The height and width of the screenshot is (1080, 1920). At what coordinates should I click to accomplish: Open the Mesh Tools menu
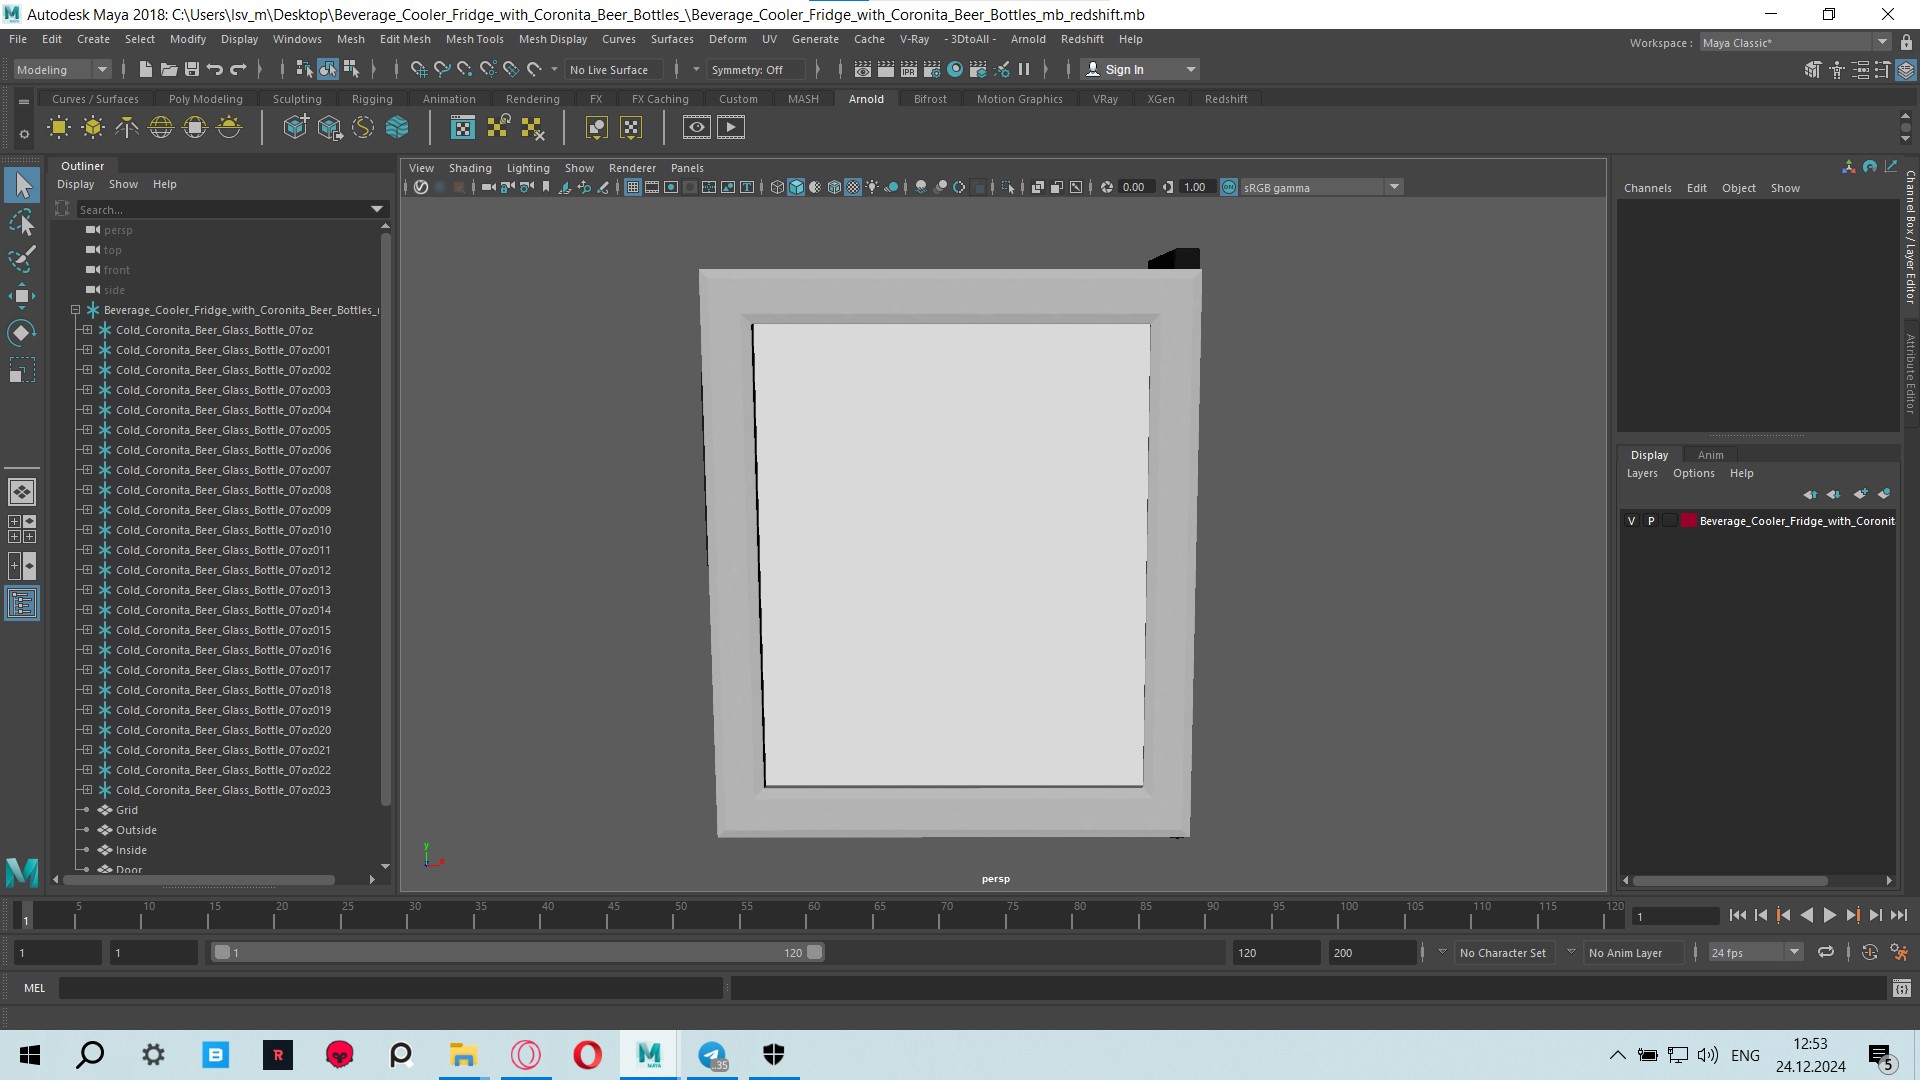(474, 39)
